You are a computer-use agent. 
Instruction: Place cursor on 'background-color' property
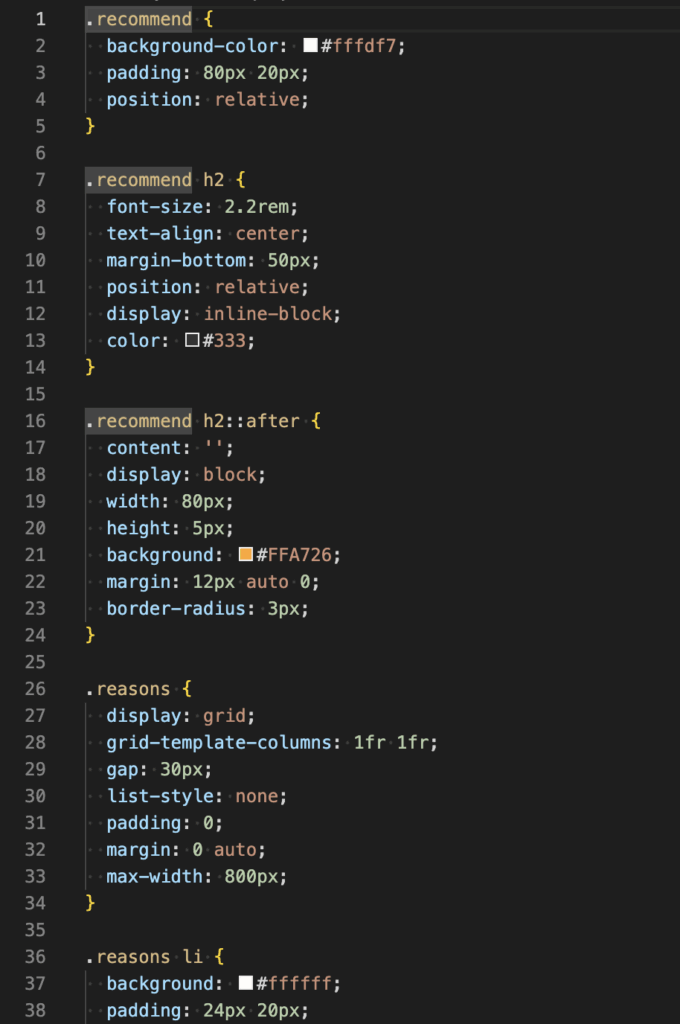[x=193, y=46]
